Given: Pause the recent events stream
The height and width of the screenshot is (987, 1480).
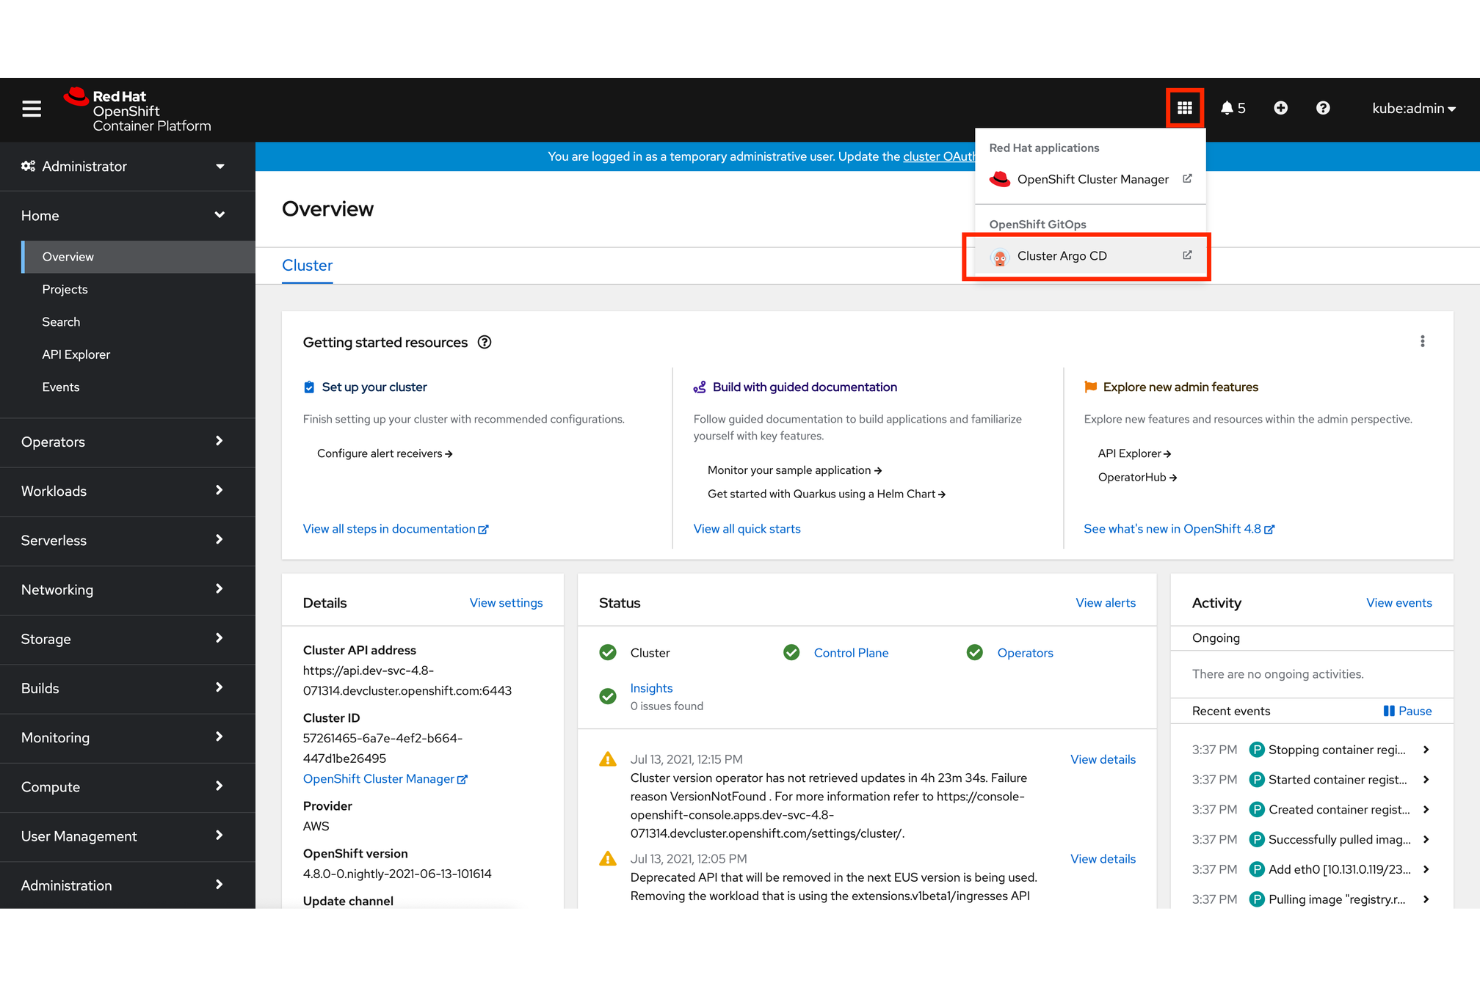Looking at the screenshot, I should click(x=1407, y=711).
